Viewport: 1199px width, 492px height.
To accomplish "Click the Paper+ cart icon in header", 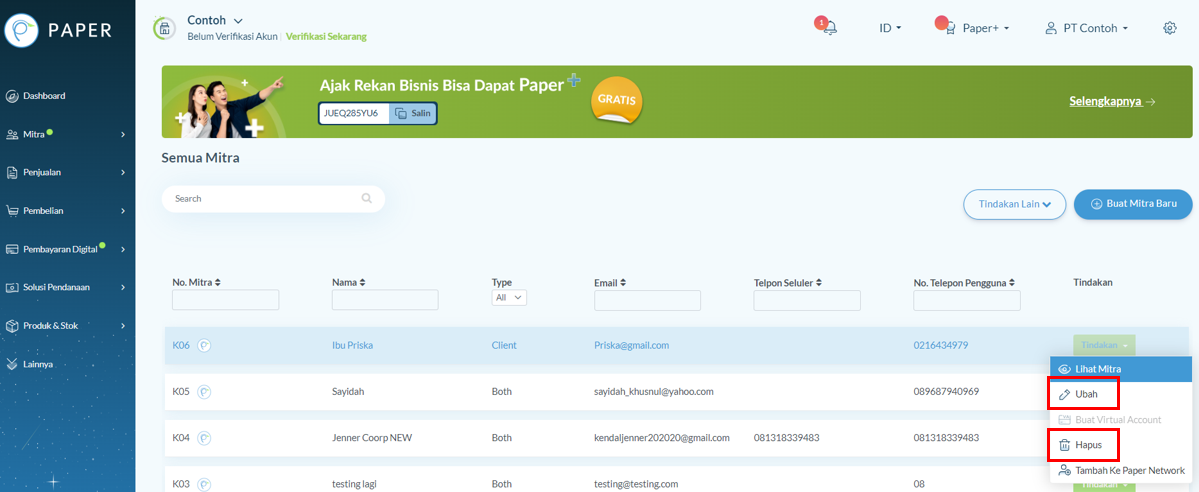I will tap(950, 29).
